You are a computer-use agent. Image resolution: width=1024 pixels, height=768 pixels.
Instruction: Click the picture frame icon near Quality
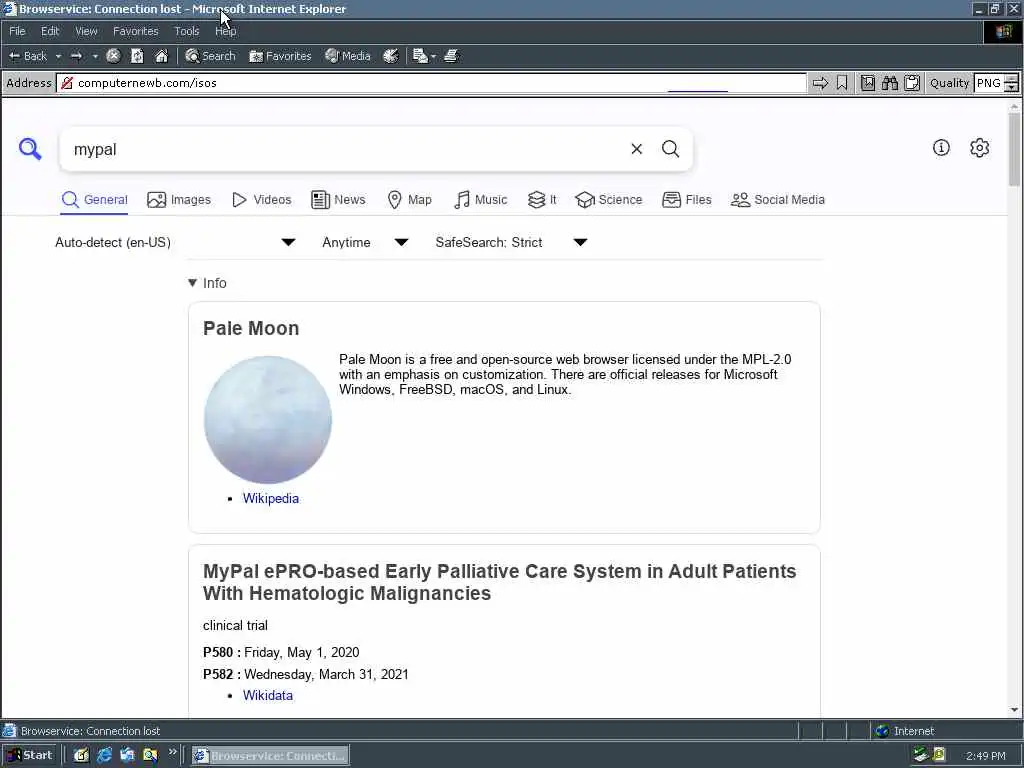tap(867, 83)
